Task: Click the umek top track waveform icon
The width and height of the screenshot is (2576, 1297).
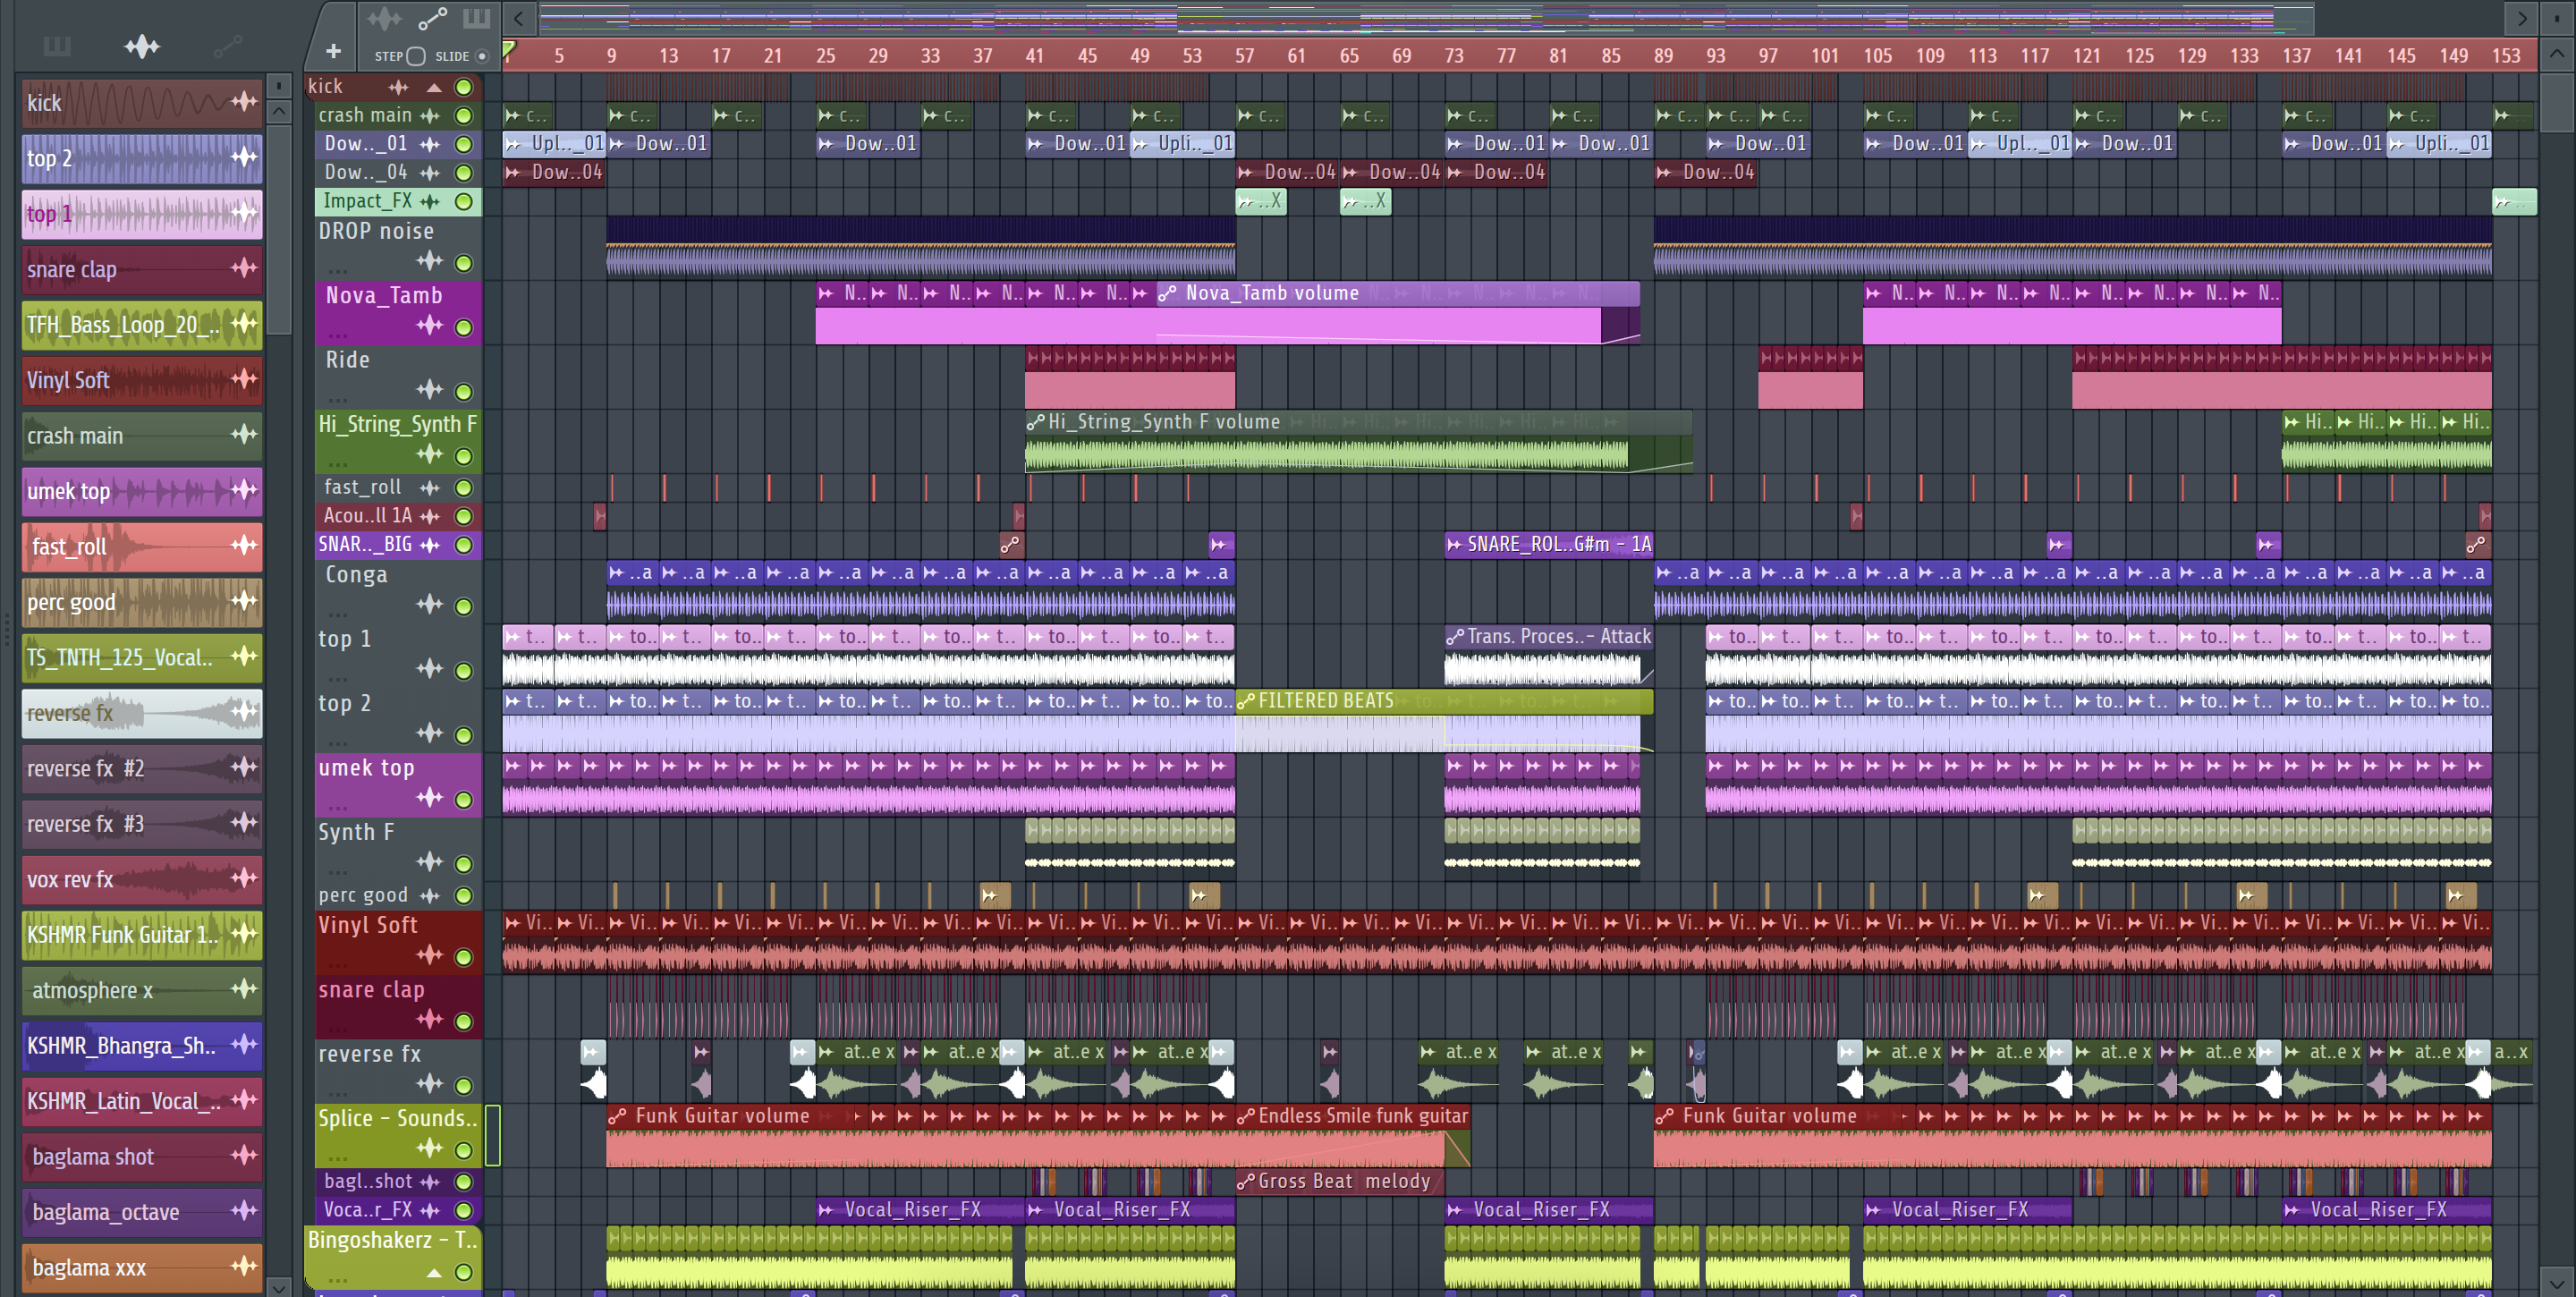Action: click(430, 797)
